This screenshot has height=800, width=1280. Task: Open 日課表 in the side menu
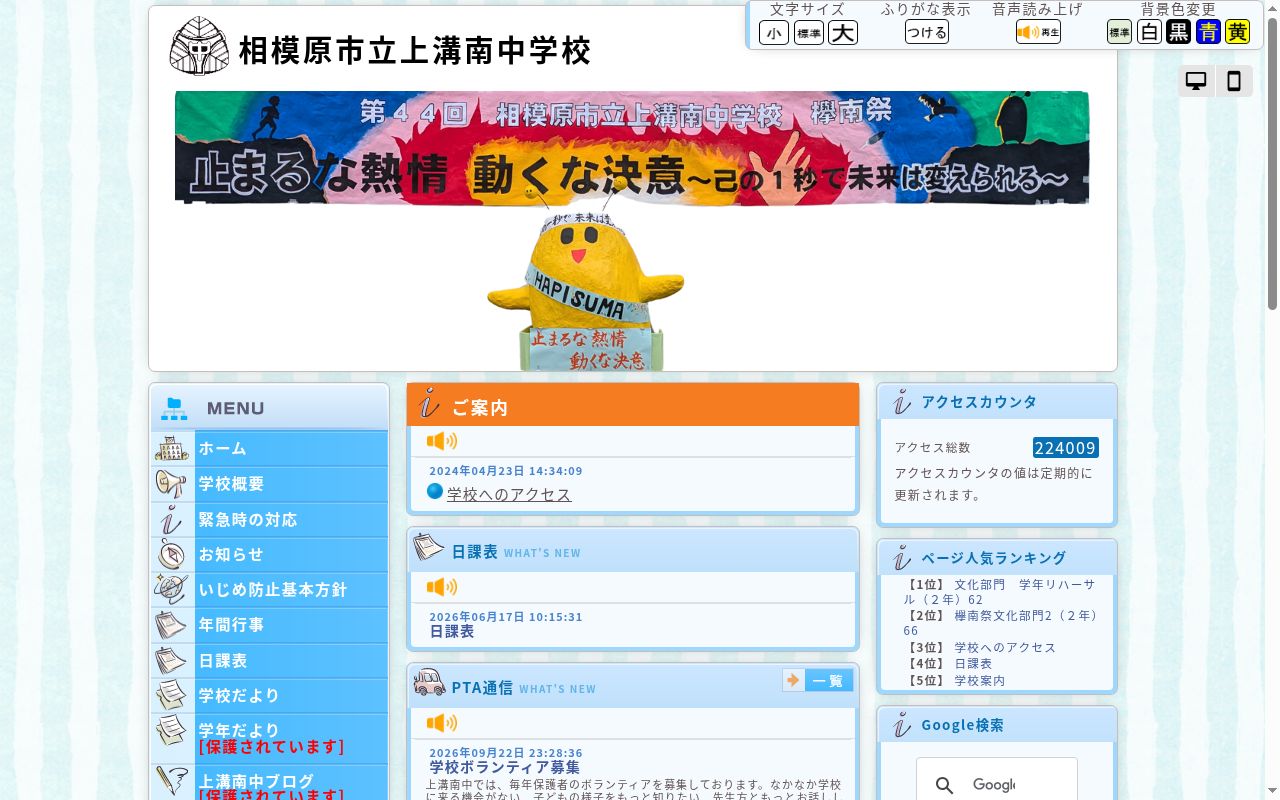[270, 661]
